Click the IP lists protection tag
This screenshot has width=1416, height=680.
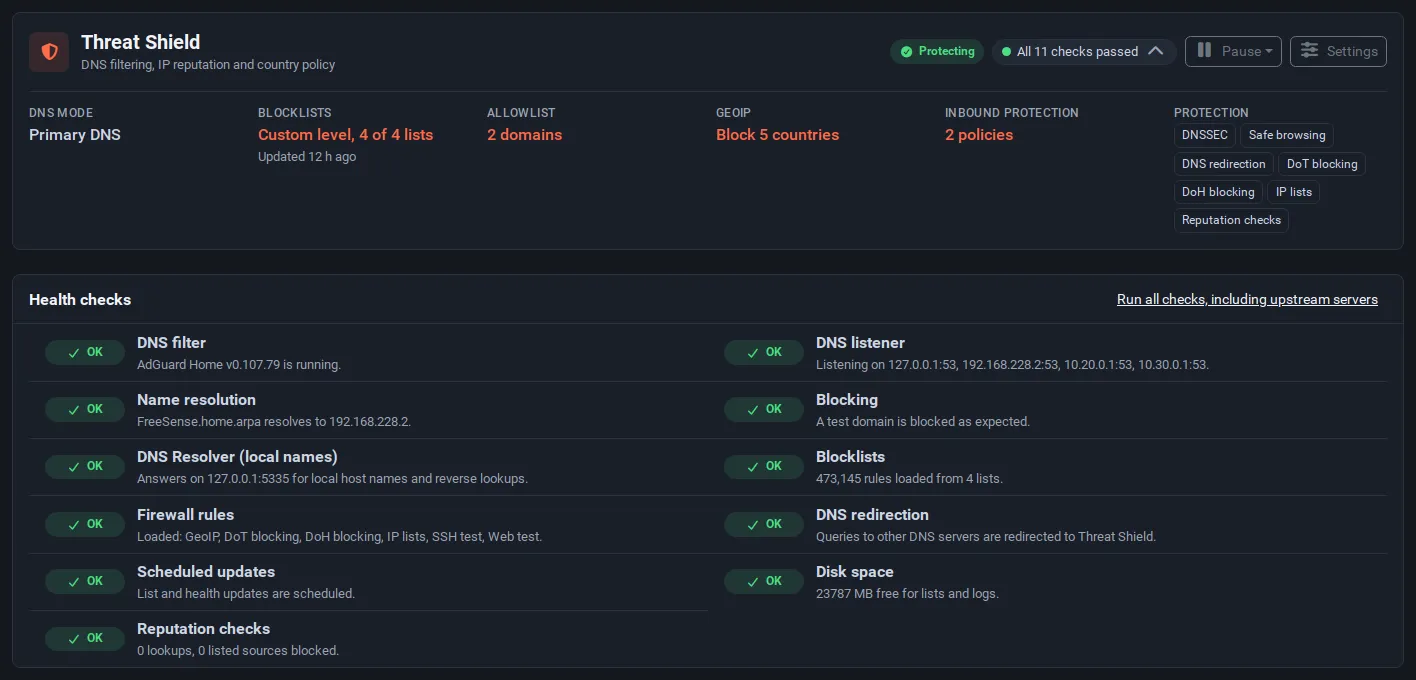click(x=1293, y=192)
